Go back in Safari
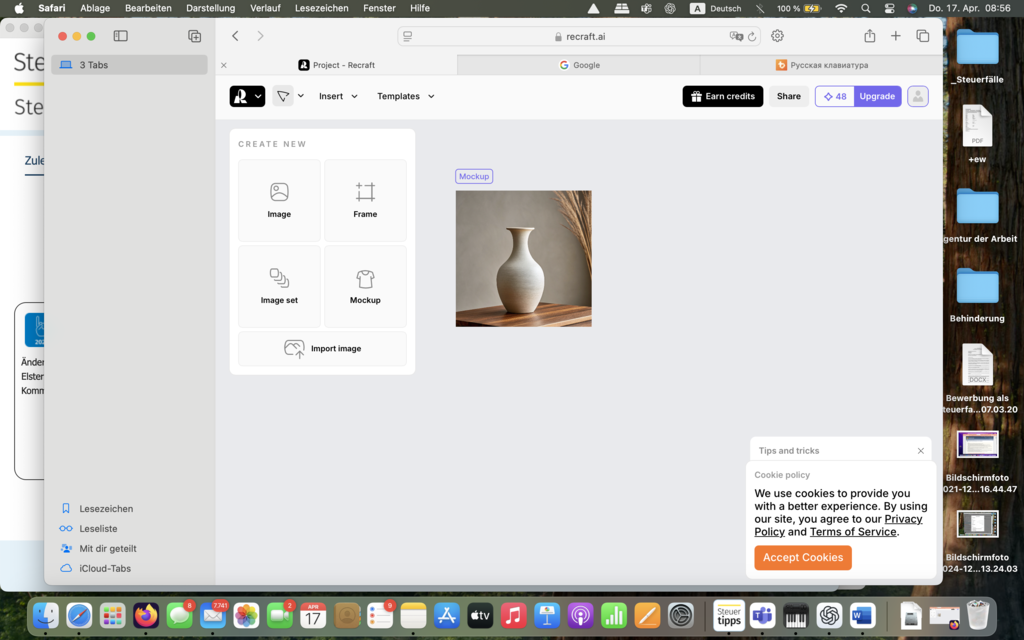The image size is (1024, 640). (235, 36)
